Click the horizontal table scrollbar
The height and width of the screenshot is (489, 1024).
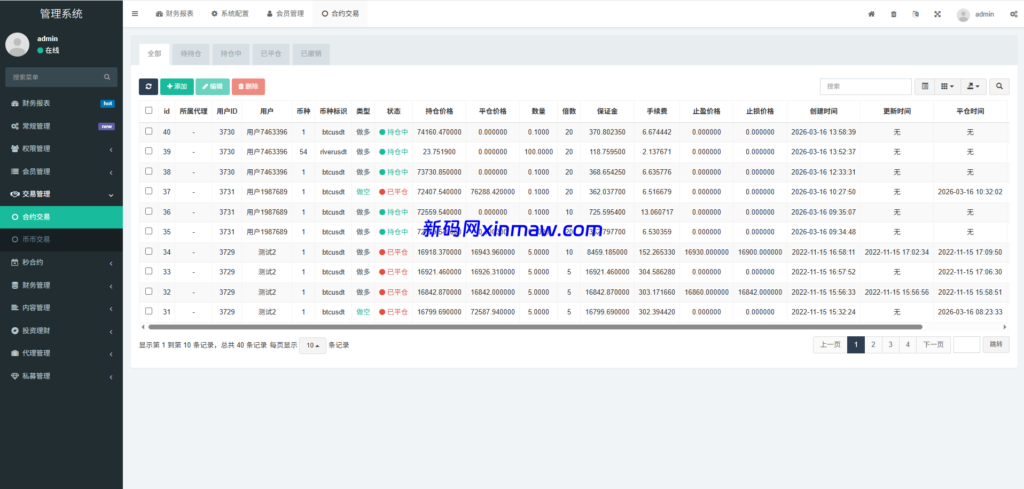535,326
